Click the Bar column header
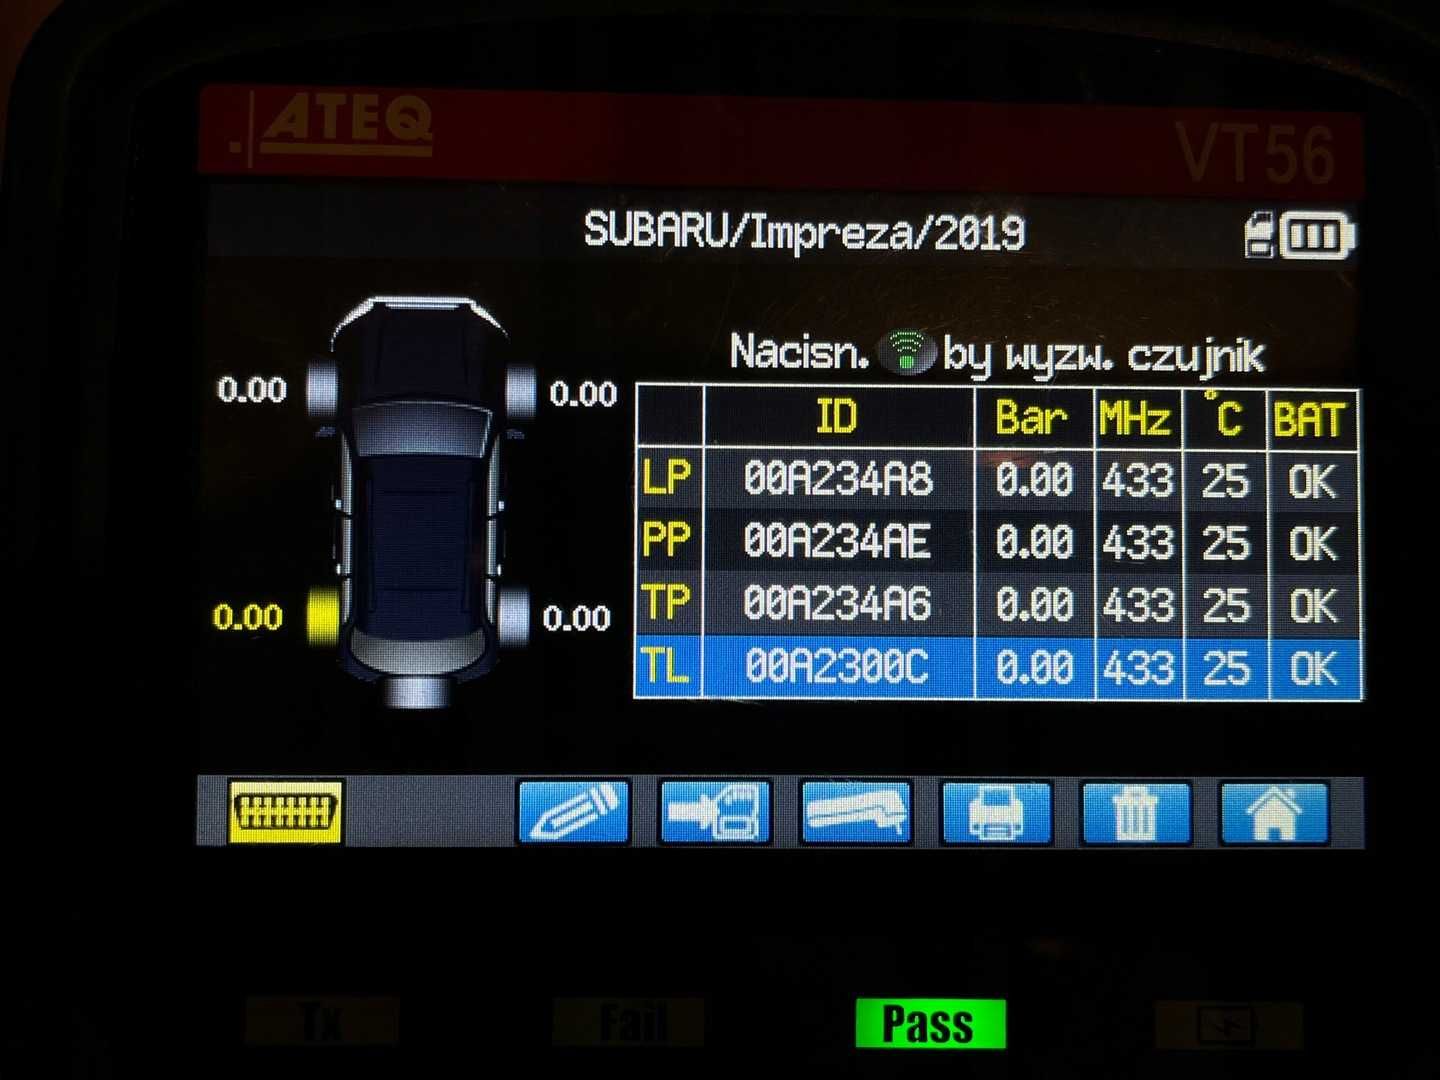1440x1080 pixels. pos(1033,417)
